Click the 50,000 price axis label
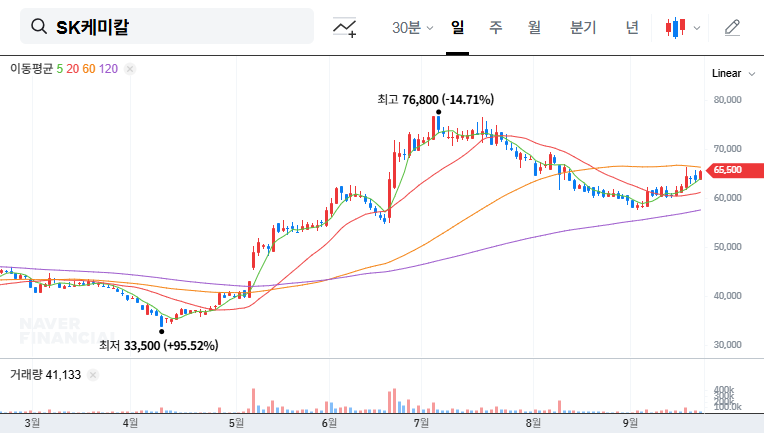The image size is (764, 433). 727,246
